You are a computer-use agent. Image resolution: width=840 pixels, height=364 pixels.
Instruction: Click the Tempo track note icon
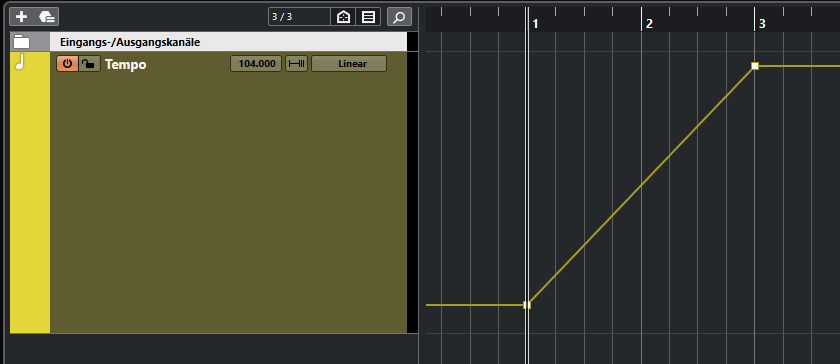pos(20,63)
